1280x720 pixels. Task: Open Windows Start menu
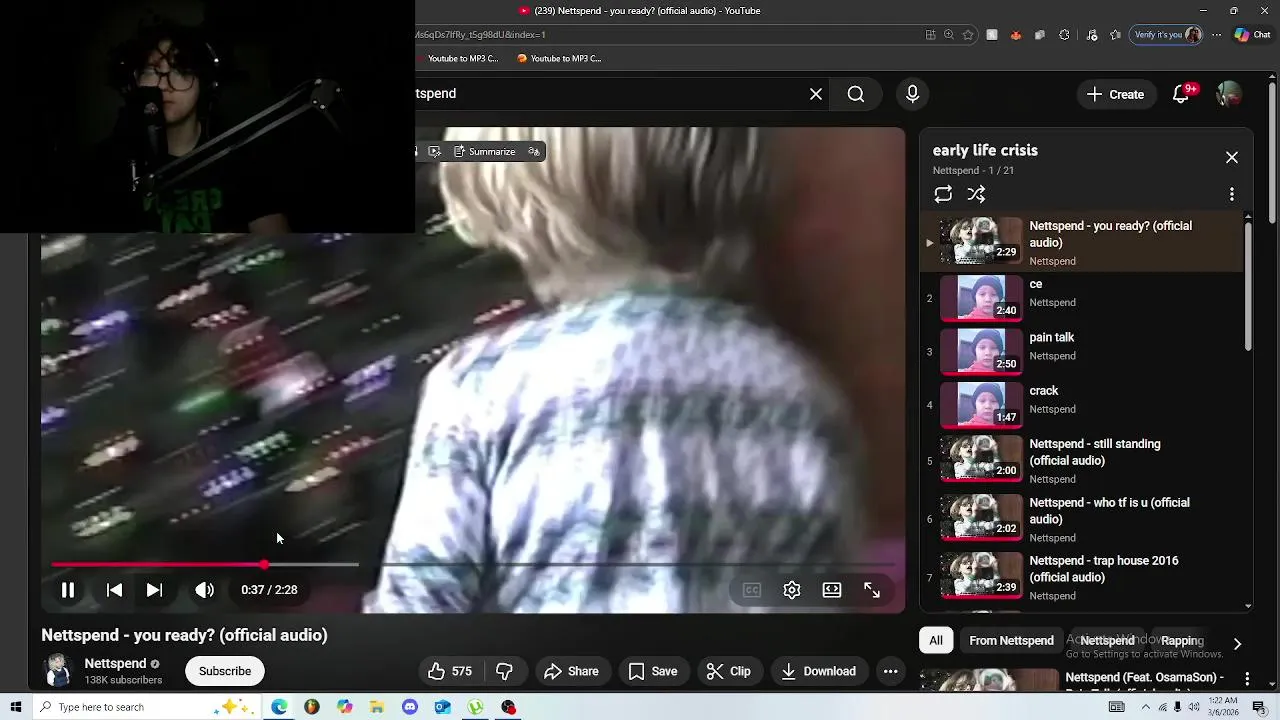pos(16,707)
